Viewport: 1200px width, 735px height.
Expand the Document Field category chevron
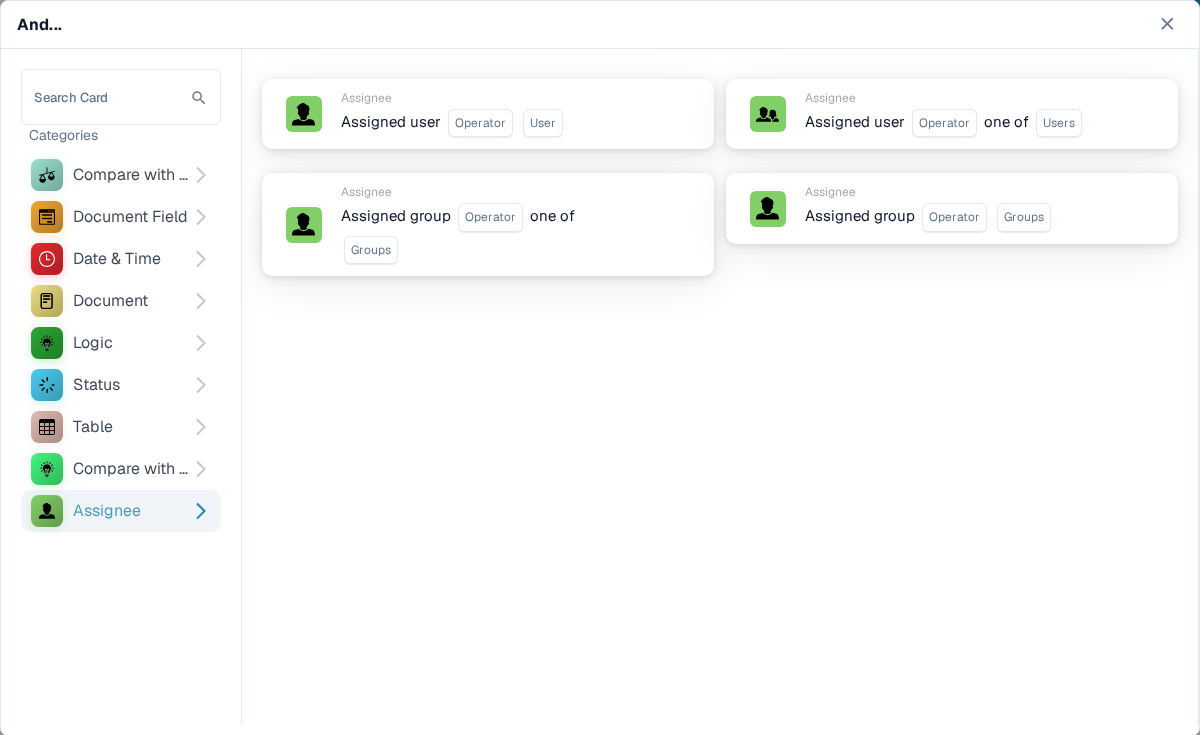[200, 217]
